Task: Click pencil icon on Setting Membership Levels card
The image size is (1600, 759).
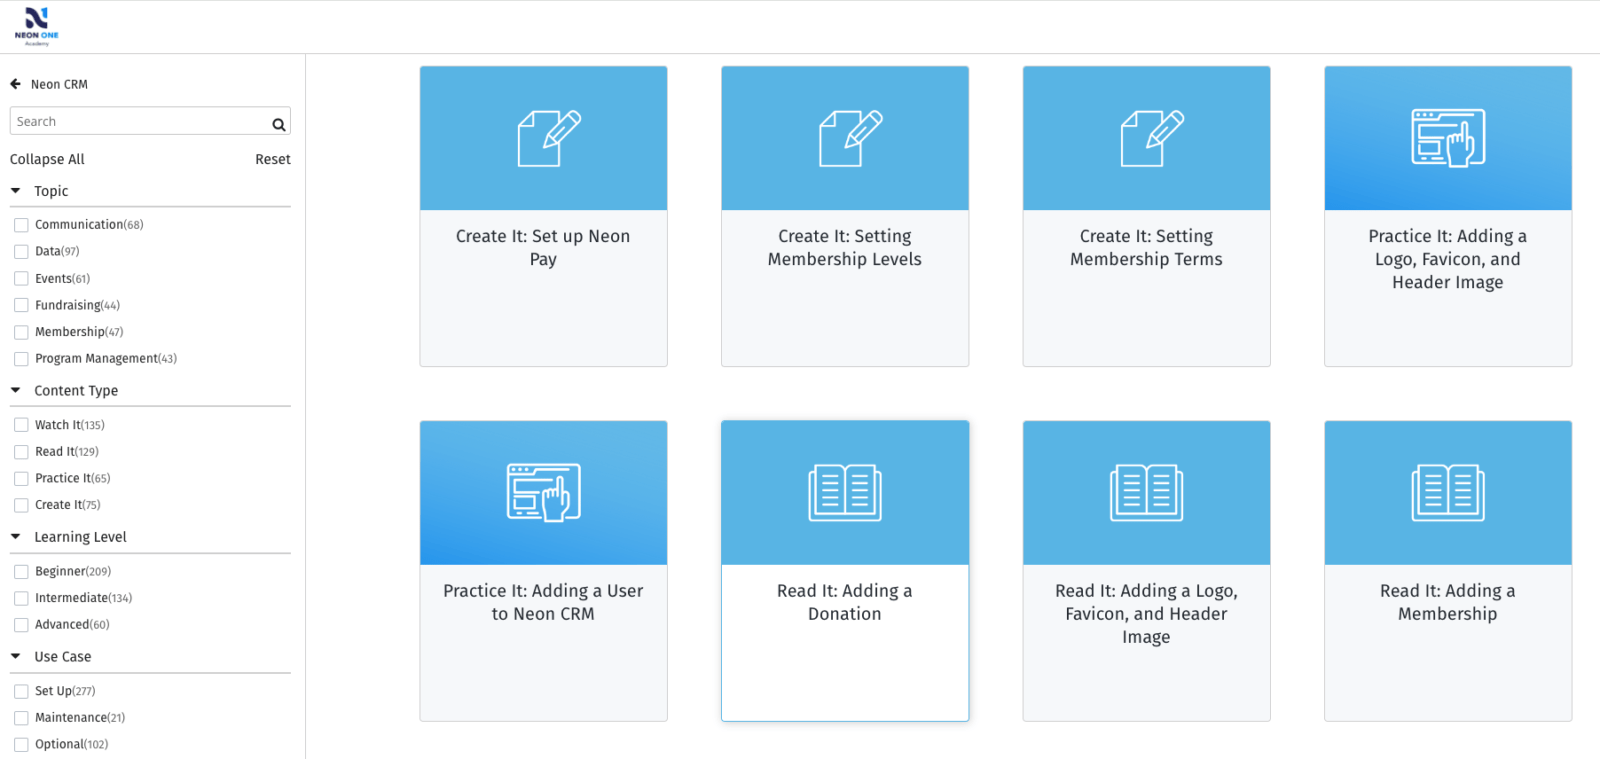Action: tap(851, 138)
